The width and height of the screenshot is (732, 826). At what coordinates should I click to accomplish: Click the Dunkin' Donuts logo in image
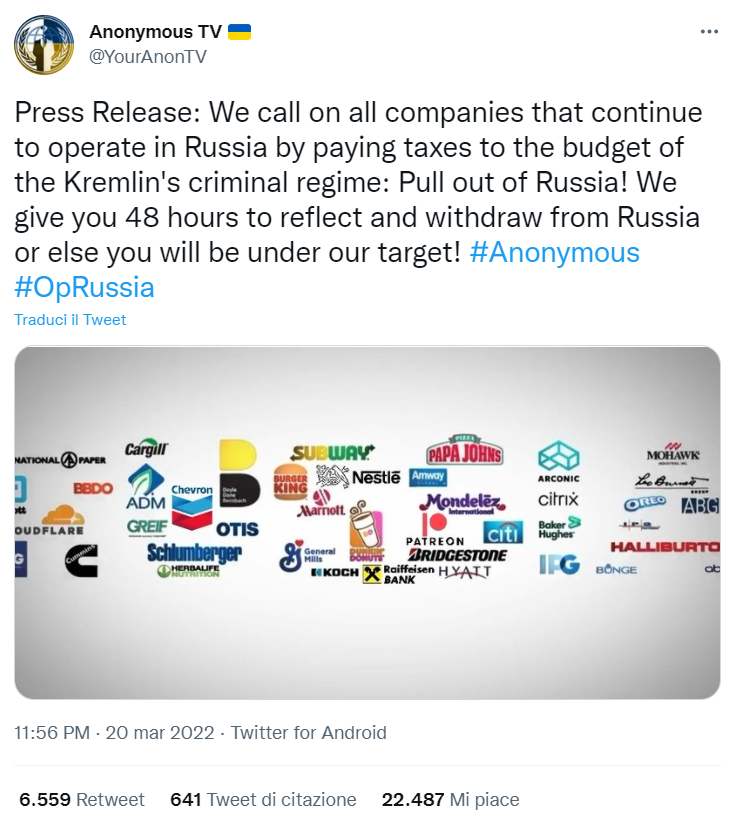366,535
